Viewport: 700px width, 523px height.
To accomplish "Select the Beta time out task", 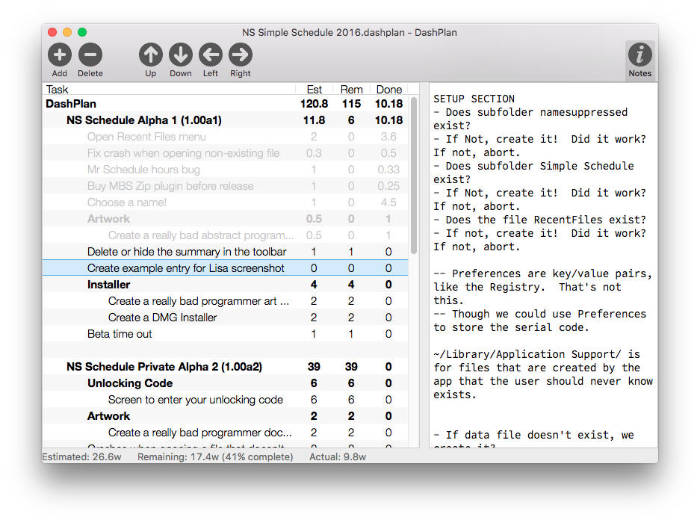I will pyautogui.click(x=225, y=334).
